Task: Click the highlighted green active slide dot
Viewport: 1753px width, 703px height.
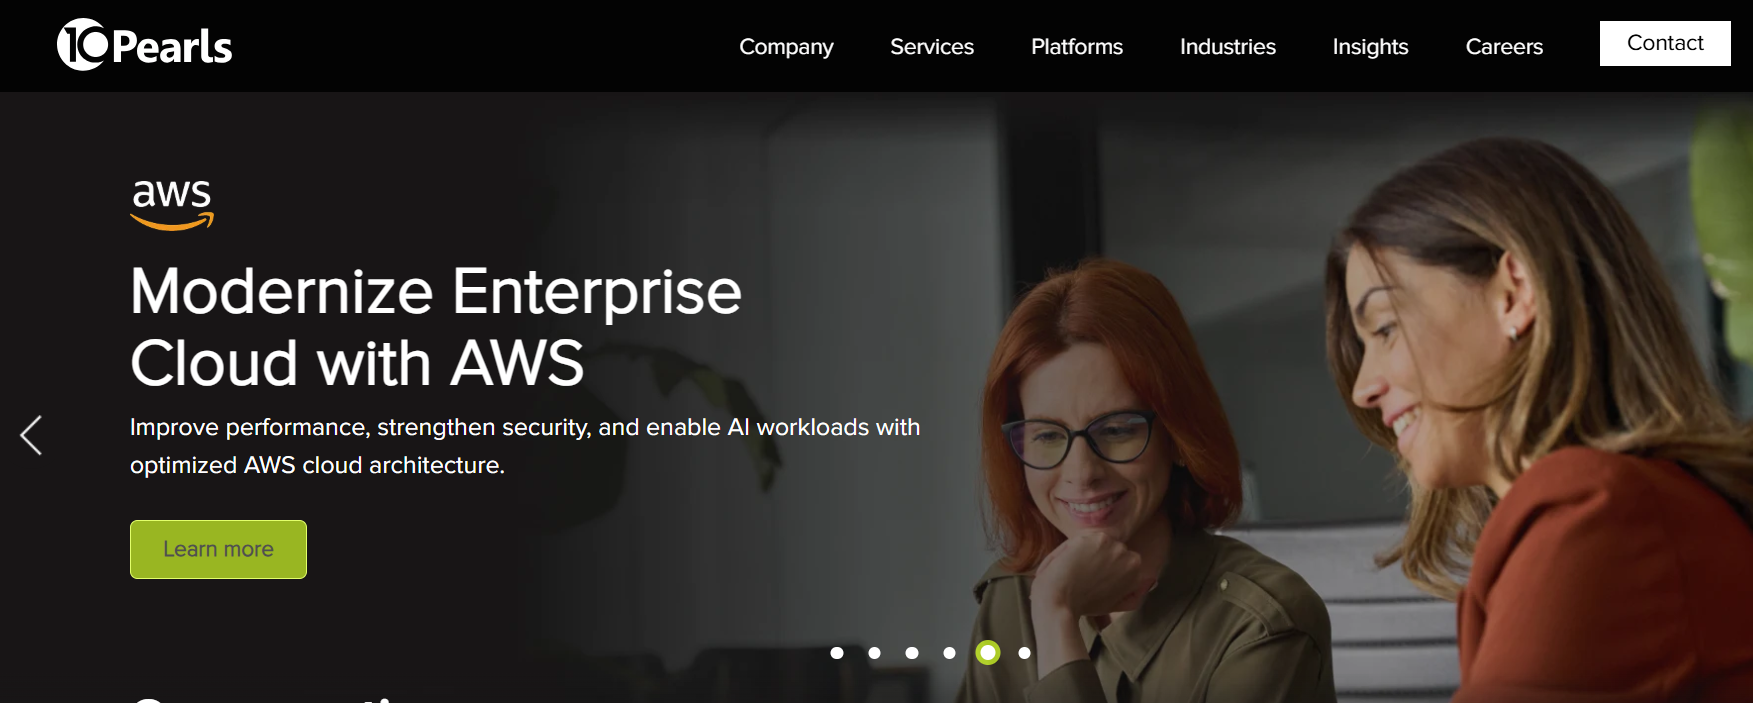Action: pos(988,653)
